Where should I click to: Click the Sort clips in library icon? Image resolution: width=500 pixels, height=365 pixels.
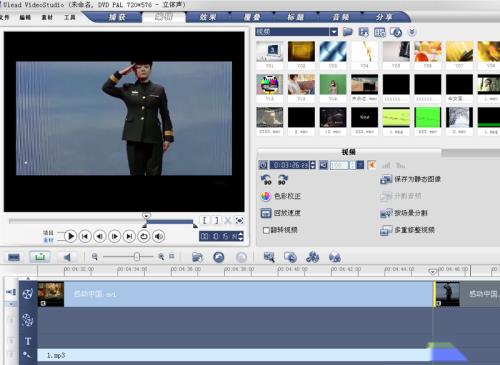click(396, 32)
